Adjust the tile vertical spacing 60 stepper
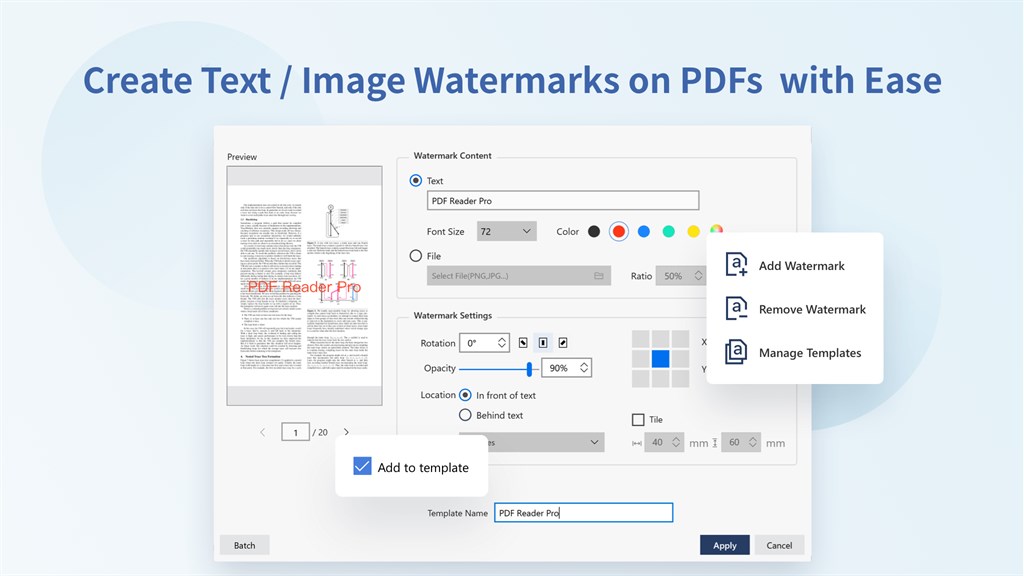Image resolution: width=1024 pixels, height=576 pixels. [752, 442]
